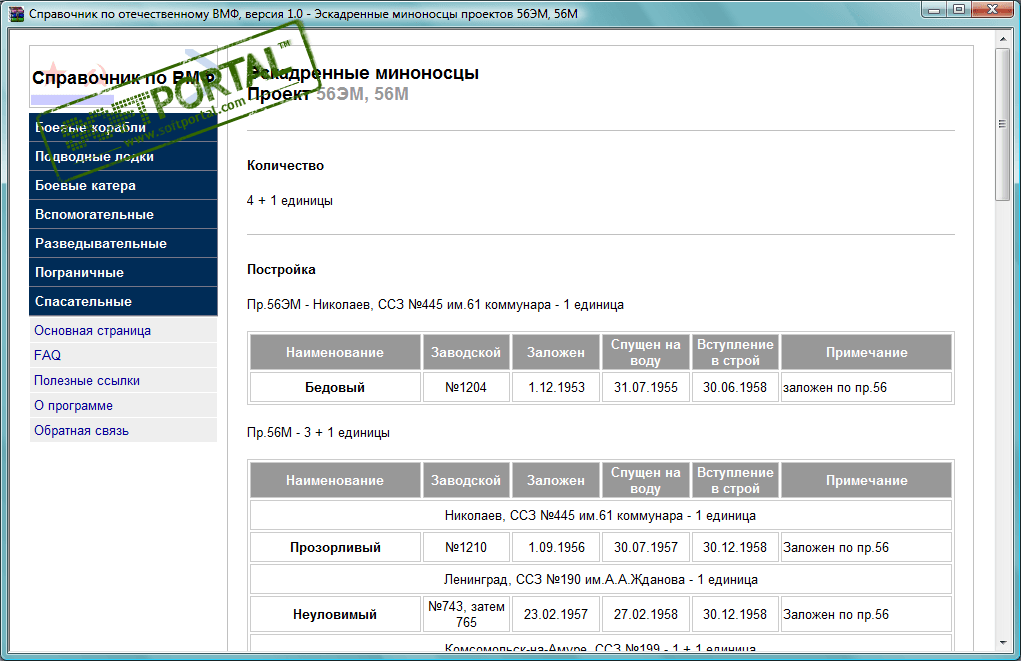
Task: Maximize the Справочник window
Action: 958,10
